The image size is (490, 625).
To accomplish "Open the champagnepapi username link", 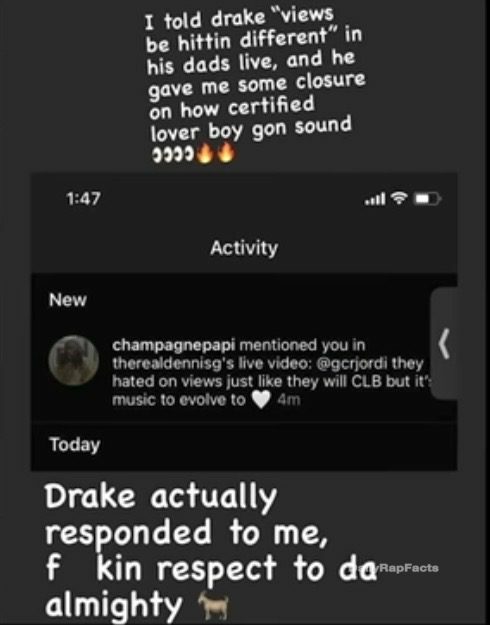I will tap(173, 345).
